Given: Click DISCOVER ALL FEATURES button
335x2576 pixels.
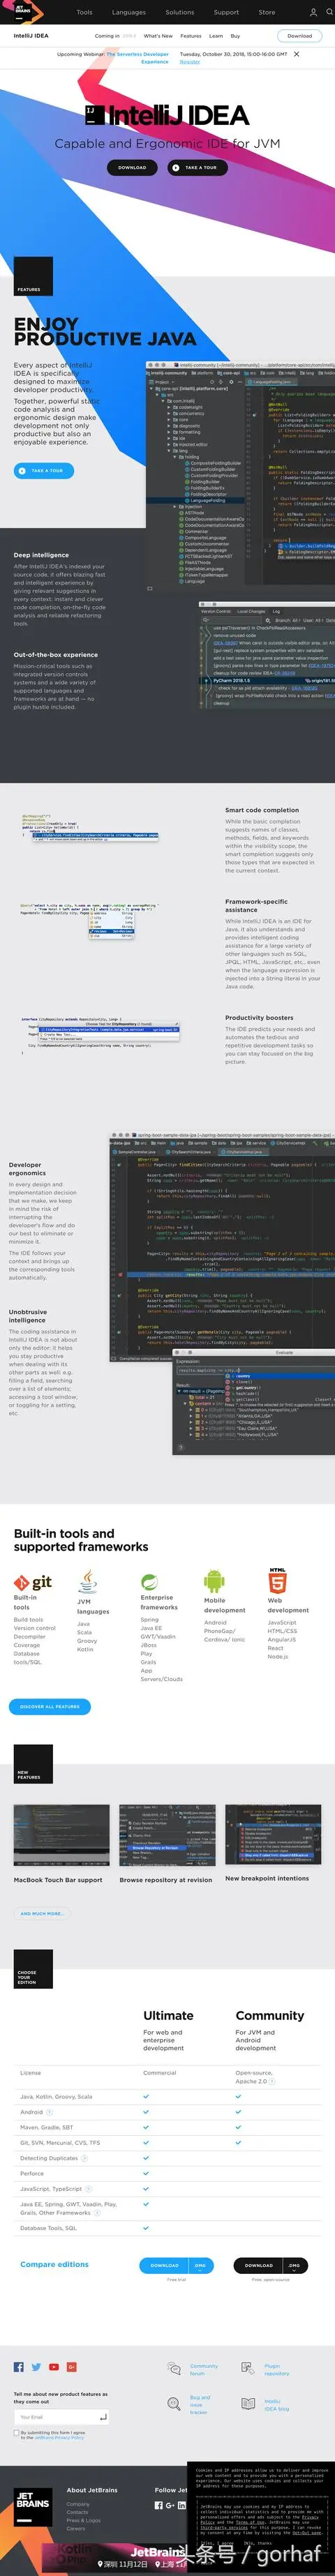Looking at the screenshot, I should pos(49,1706).
